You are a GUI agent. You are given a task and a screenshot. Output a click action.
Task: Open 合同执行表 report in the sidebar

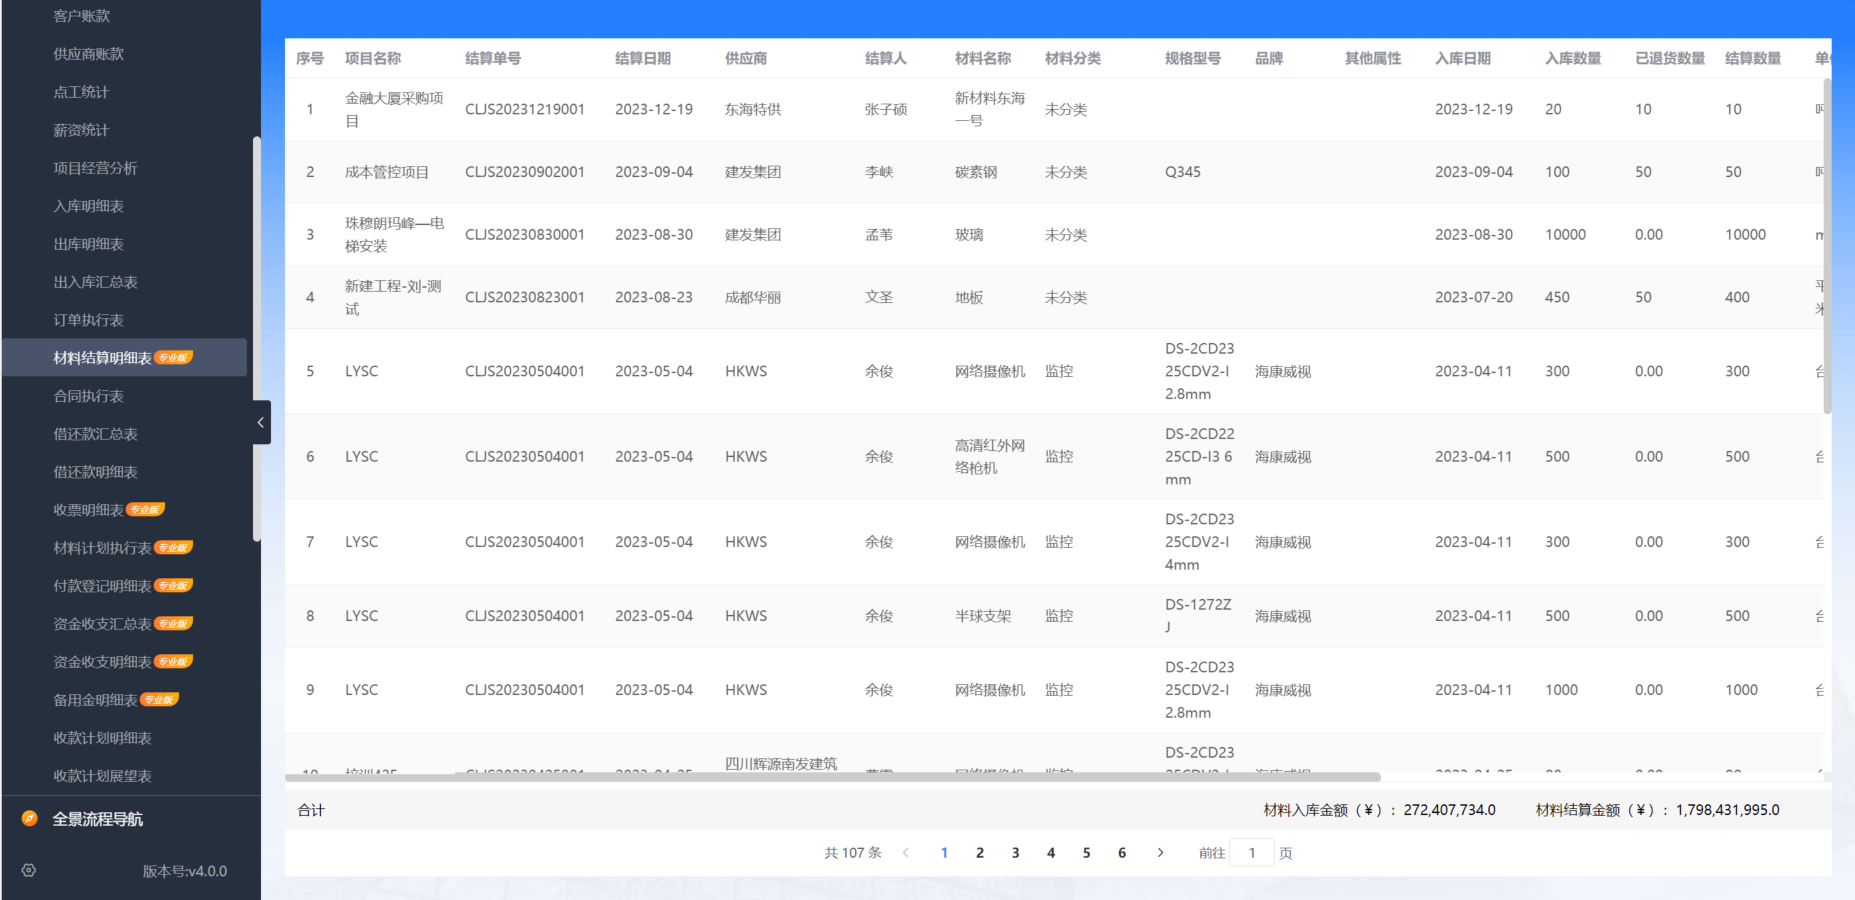[x=88, y=396]
